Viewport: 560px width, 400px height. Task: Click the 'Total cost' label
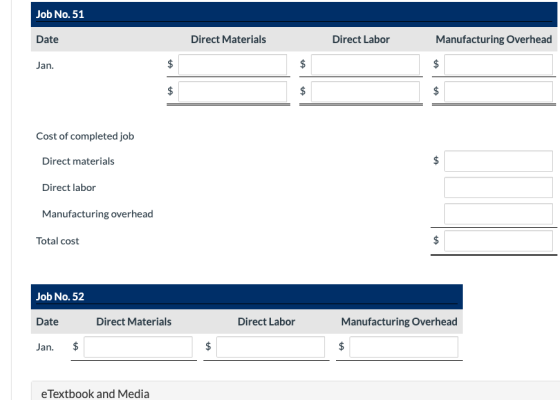click(58, 241)
